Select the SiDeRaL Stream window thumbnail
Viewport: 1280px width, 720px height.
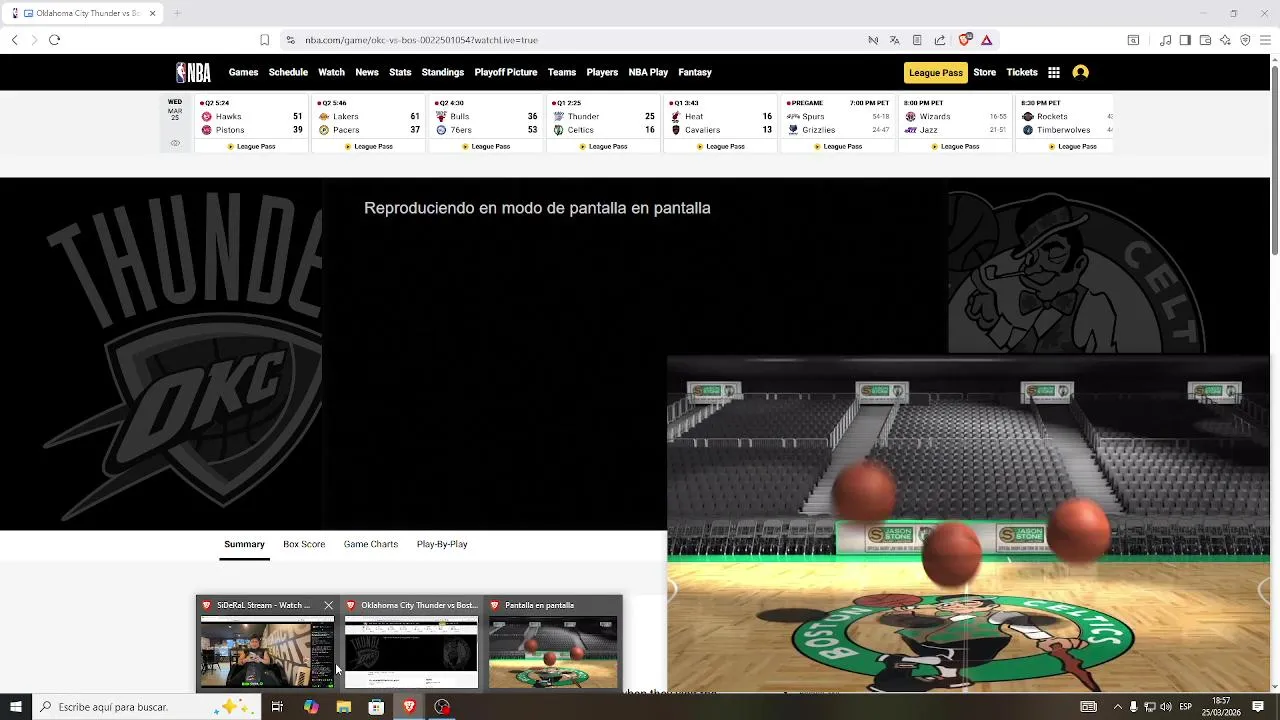pos(267,651)
